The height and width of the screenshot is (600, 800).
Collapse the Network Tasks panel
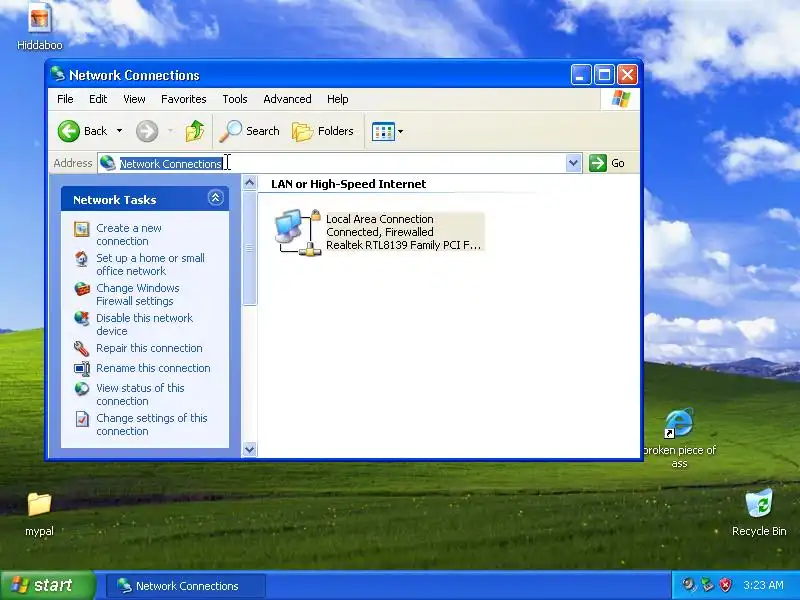(215, 198)
